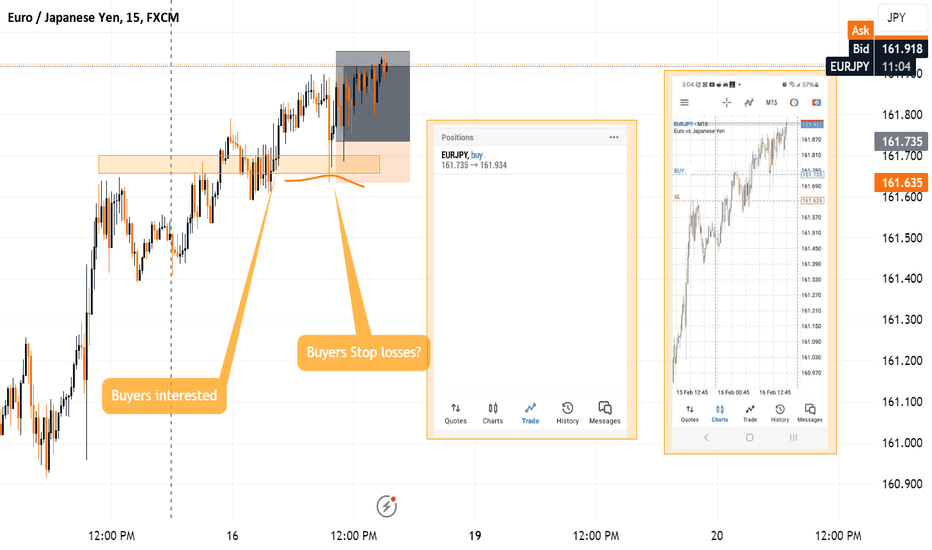
Task: Click the SL line label in phone chart
Action: click(676, 197)
